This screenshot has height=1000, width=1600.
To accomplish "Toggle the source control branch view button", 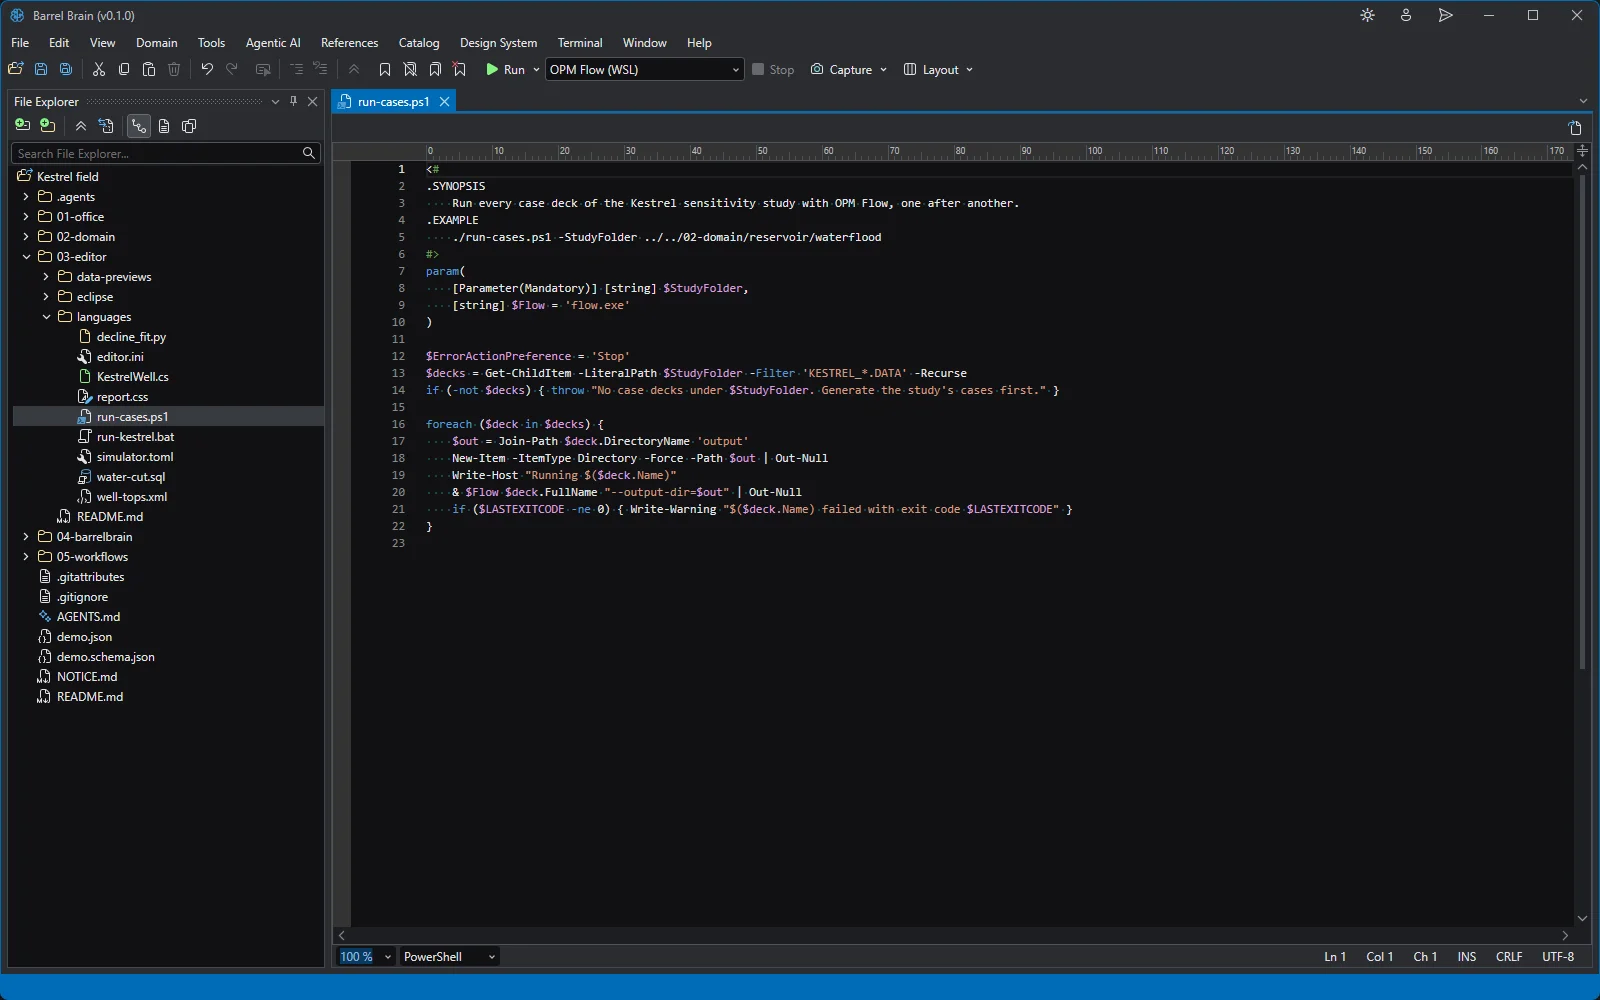I will [139, 126].
